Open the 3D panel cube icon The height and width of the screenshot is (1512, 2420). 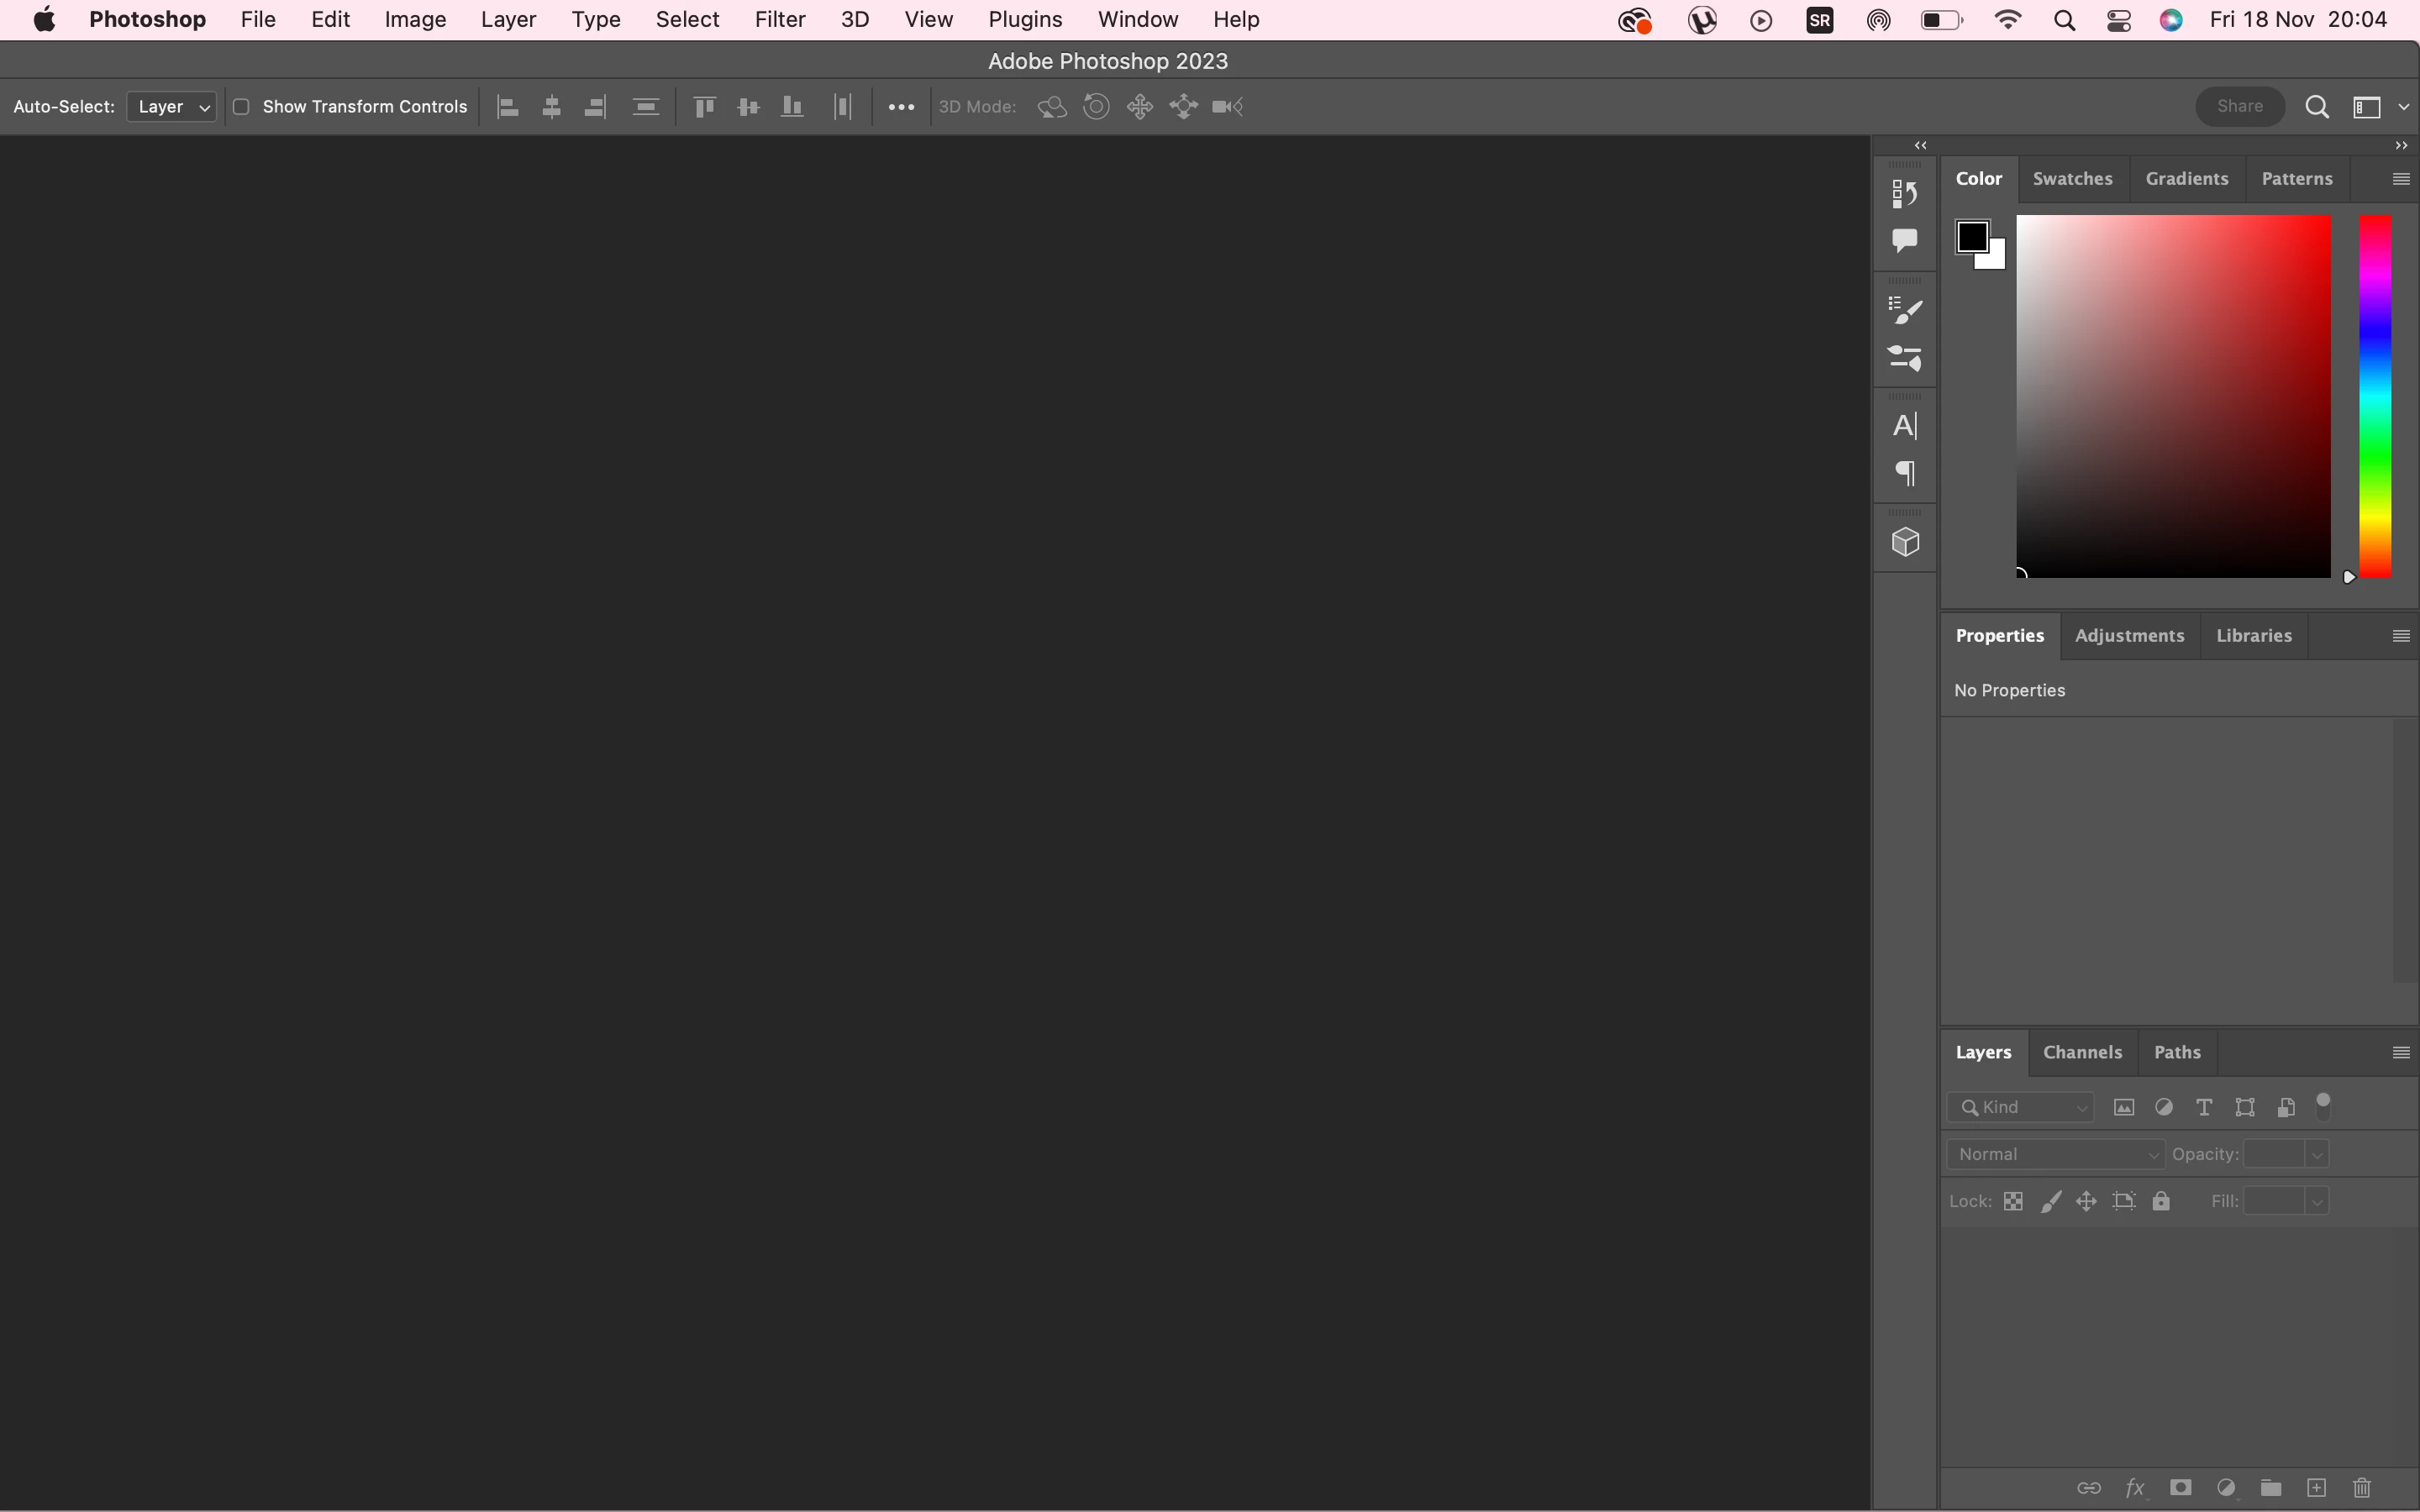pyautogui.click(x=1904, y=542)
